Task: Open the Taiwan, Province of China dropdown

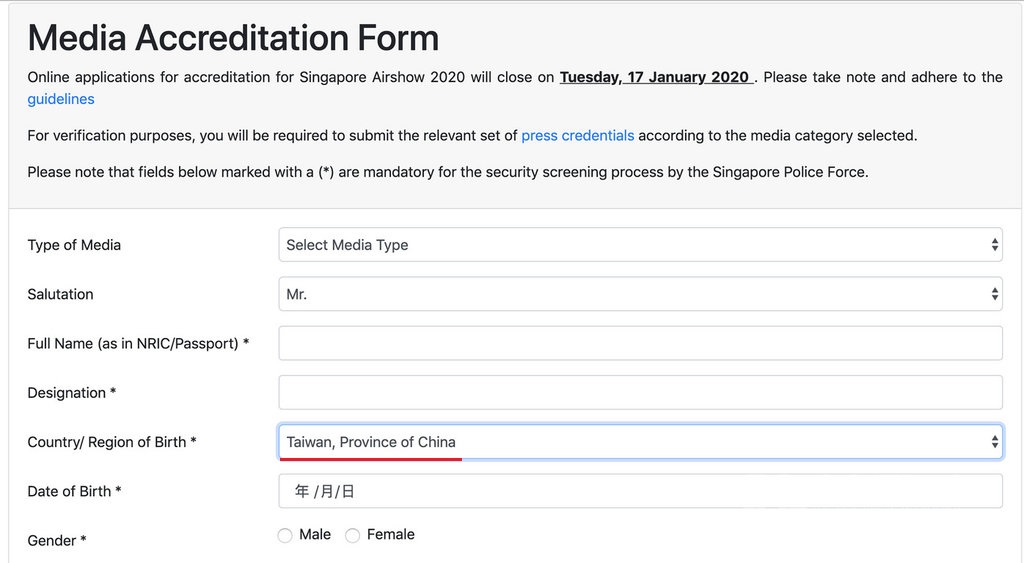Action: pos(640,442)
